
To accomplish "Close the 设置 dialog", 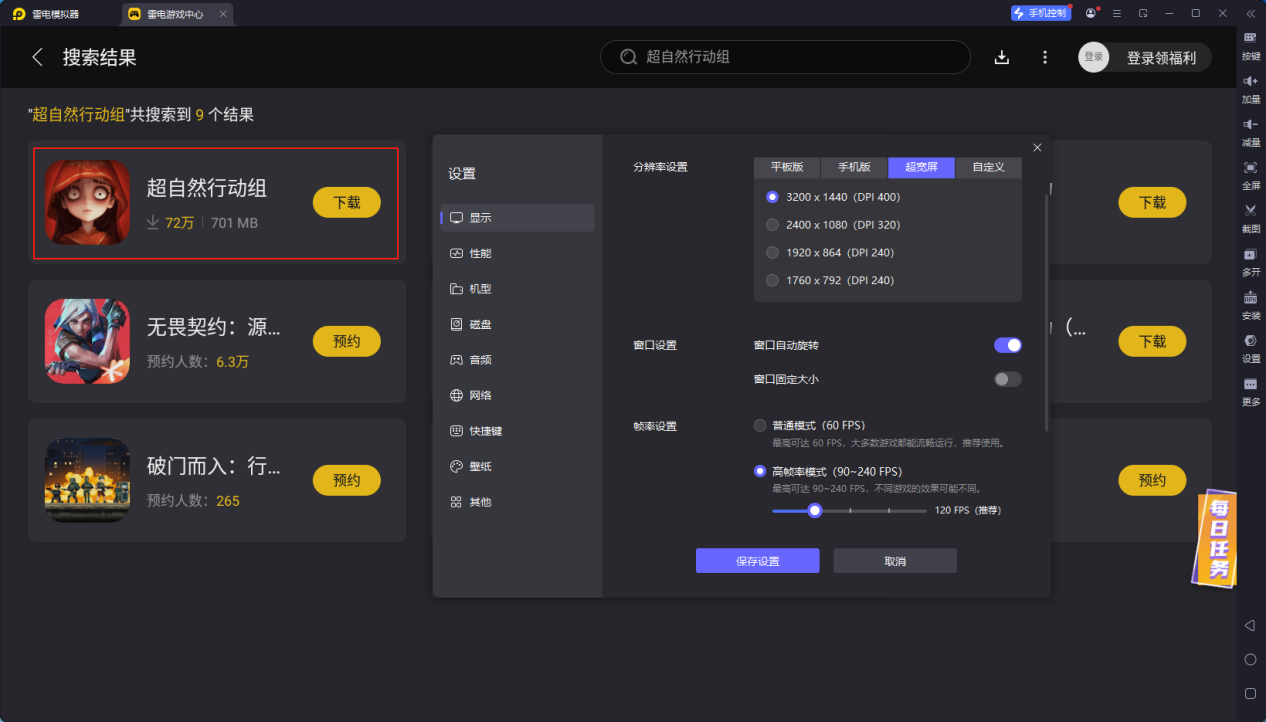I will [1037, 147].
